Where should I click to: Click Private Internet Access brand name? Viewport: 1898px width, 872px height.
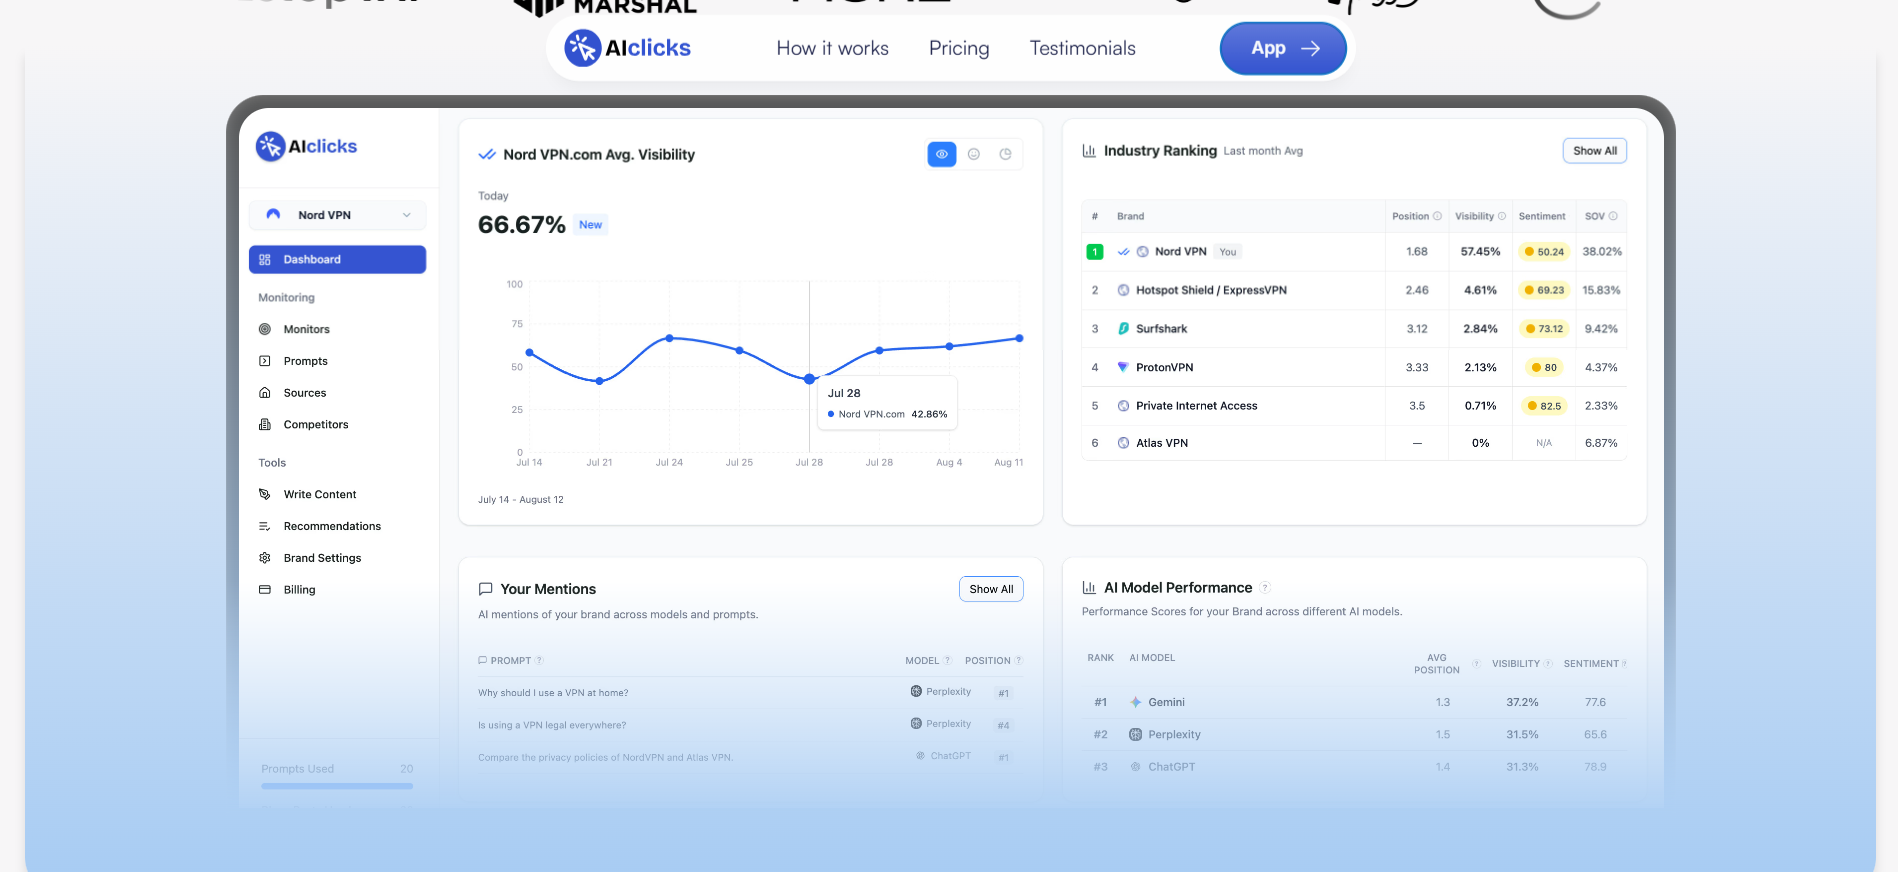(1196, 406)
